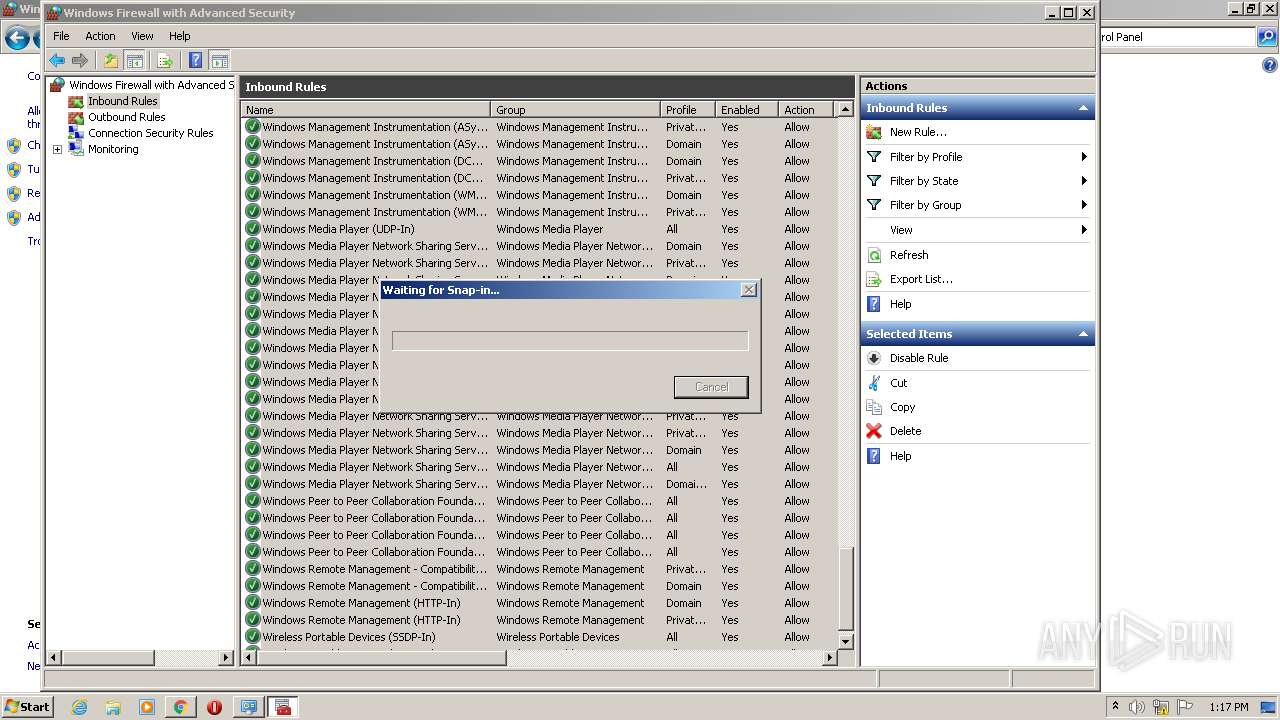The image size is (1280, 720).
Task: Click the Filter by Profile funnel icon
Action: click(x=874, y=157)
